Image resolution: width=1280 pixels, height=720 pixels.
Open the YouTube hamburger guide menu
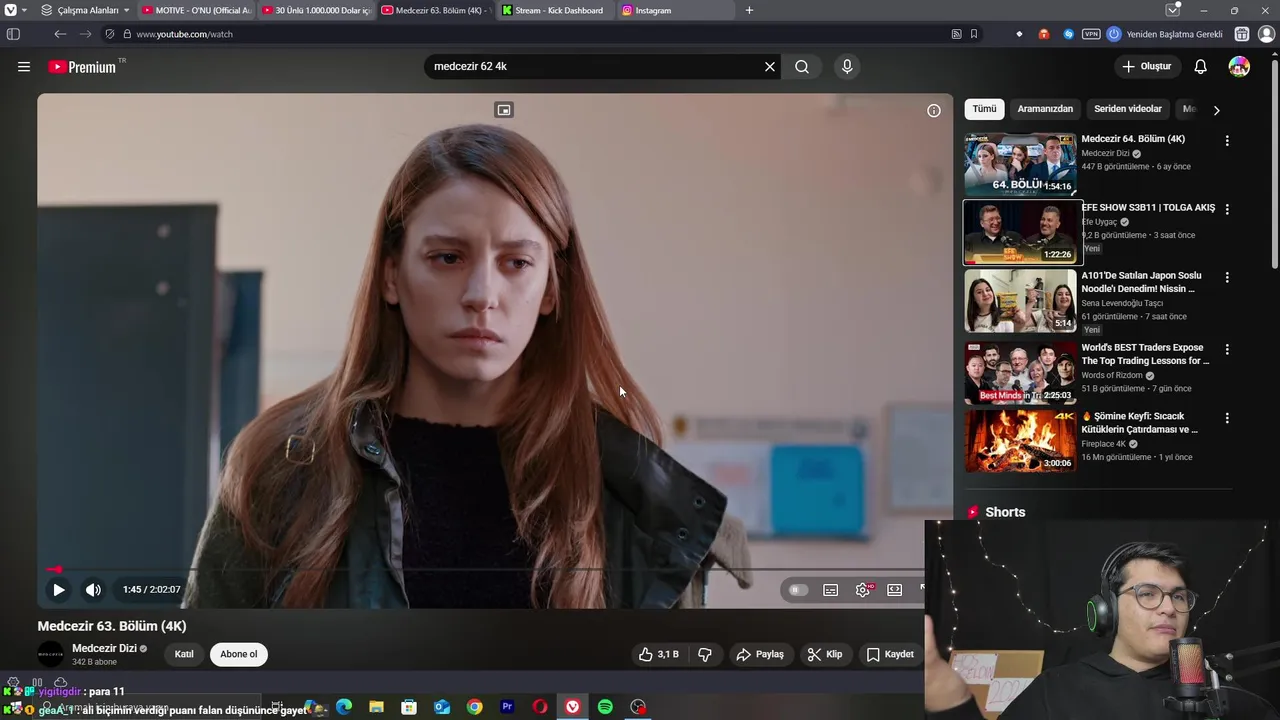(23, 67)
